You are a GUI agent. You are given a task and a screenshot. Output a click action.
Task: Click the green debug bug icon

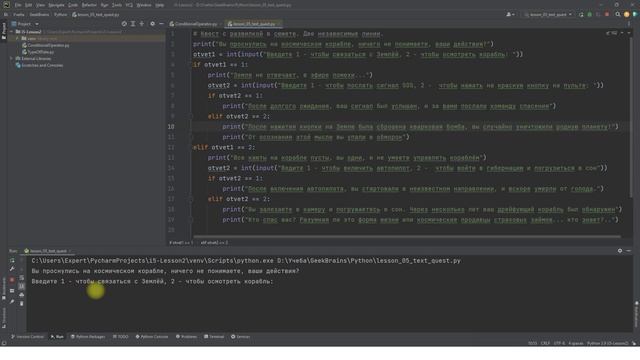[x=589, y=15]
